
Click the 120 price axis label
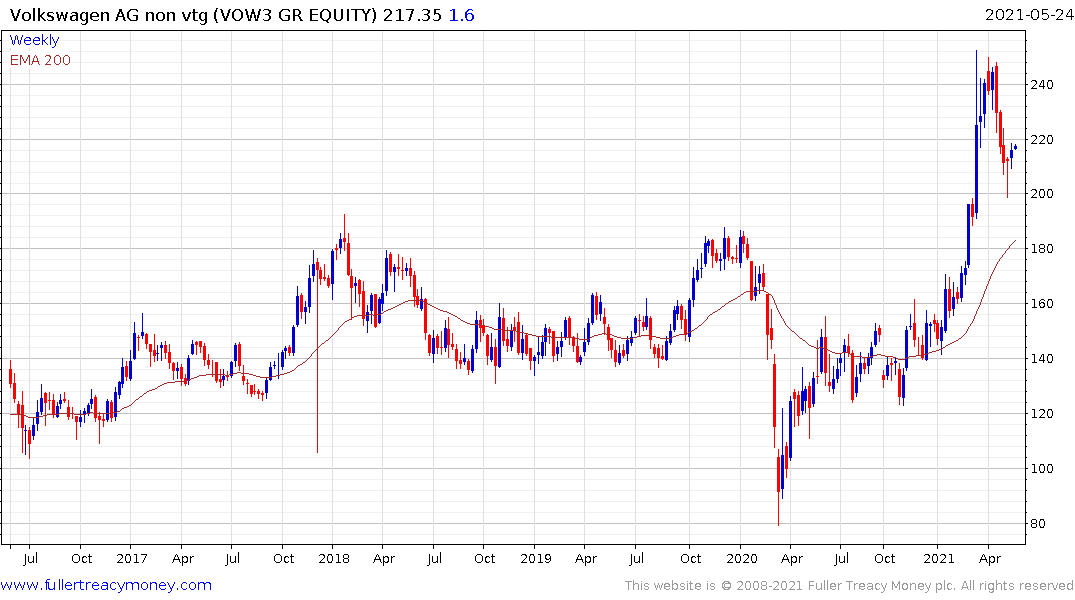point(1042,413)
